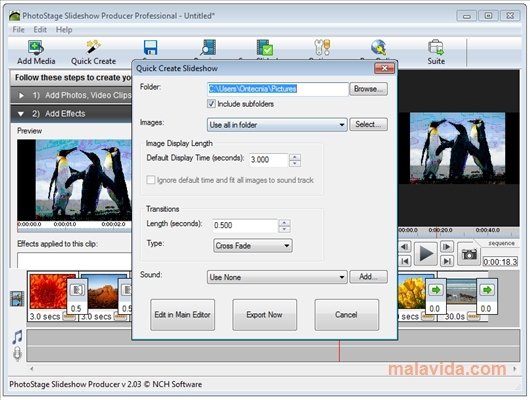530x400 pixels.
Task: Increase Default Display Time with up arrow
Action: click(295, 157)
